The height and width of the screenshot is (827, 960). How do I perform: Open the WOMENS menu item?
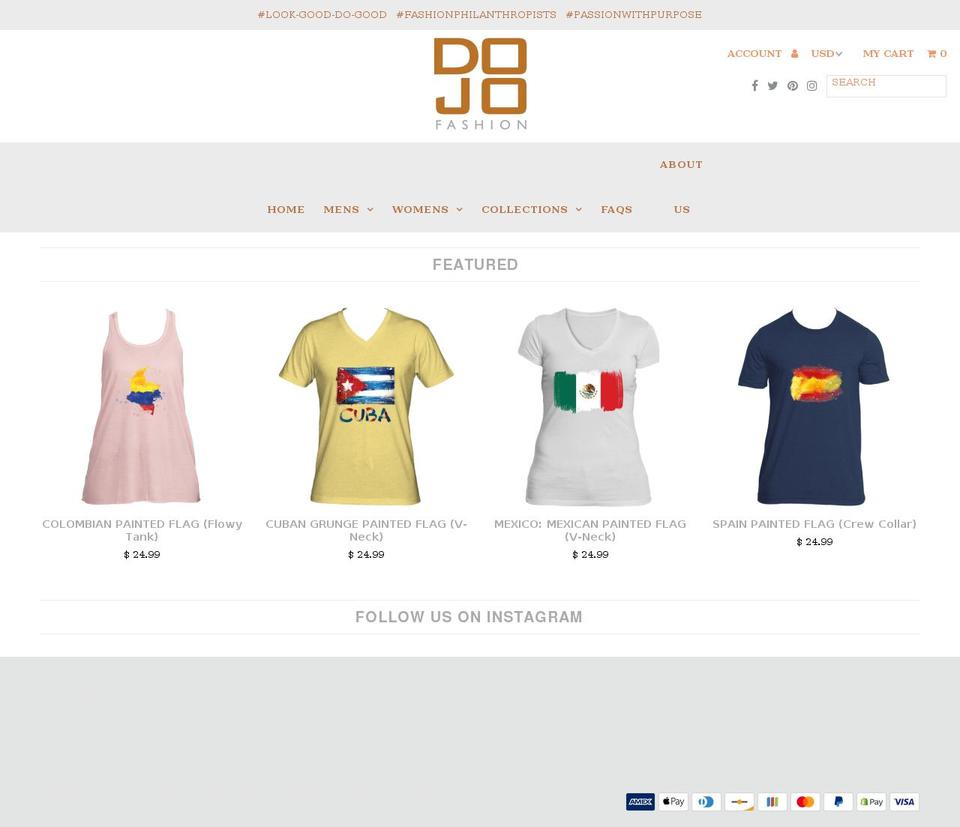420,209
